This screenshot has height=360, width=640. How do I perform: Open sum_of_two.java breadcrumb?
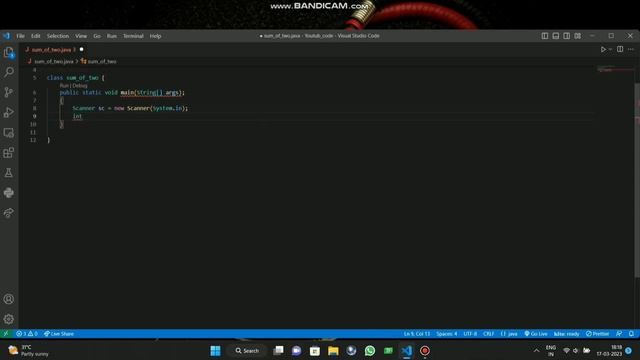pyautogui.click(x=53, y=62)
